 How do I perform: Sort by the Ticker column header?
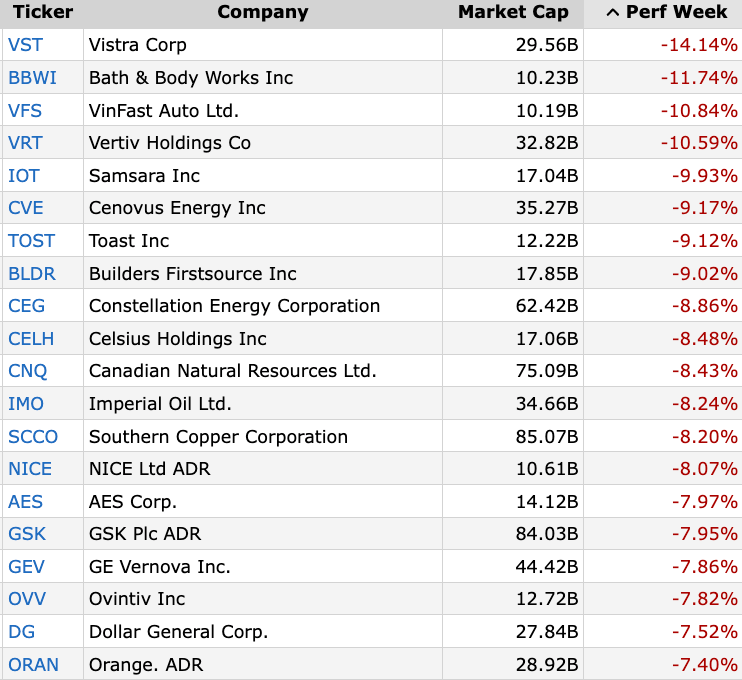pyautogui.click(x=42, y=13)
